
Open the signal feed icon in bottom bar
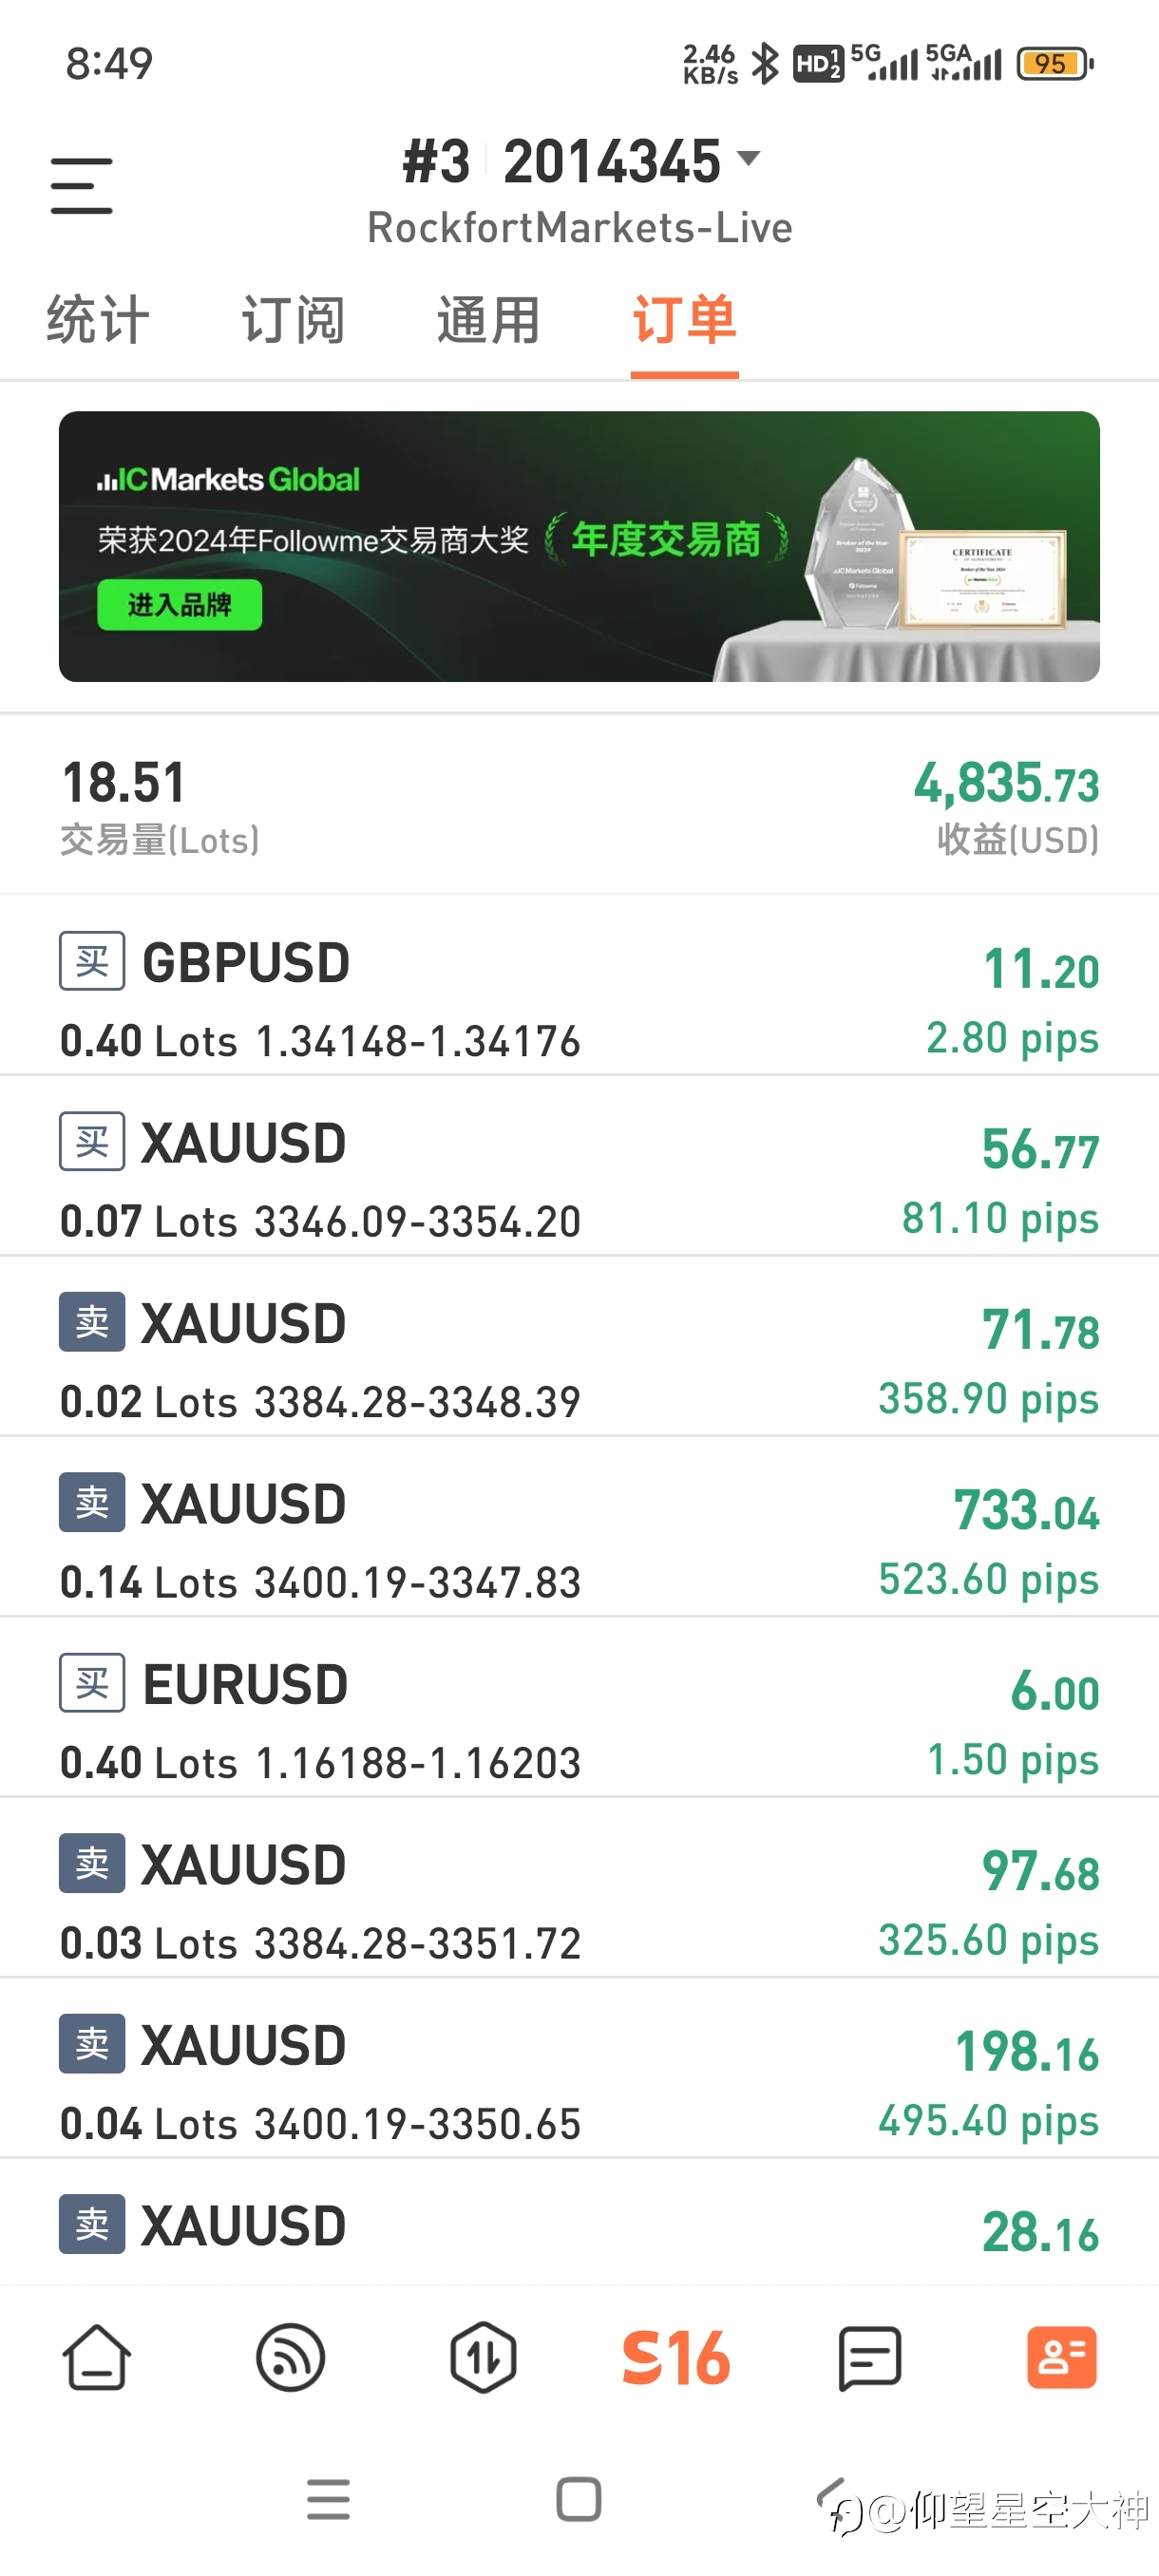click(x=290, y=2357)
